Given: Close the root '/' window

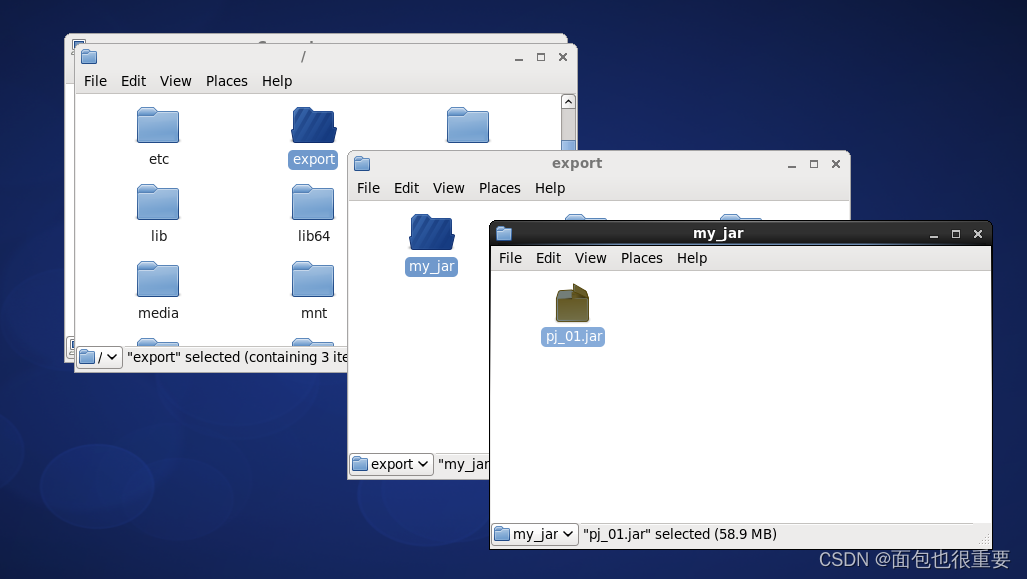Looking at the screenshot, I should coord(563,57).
